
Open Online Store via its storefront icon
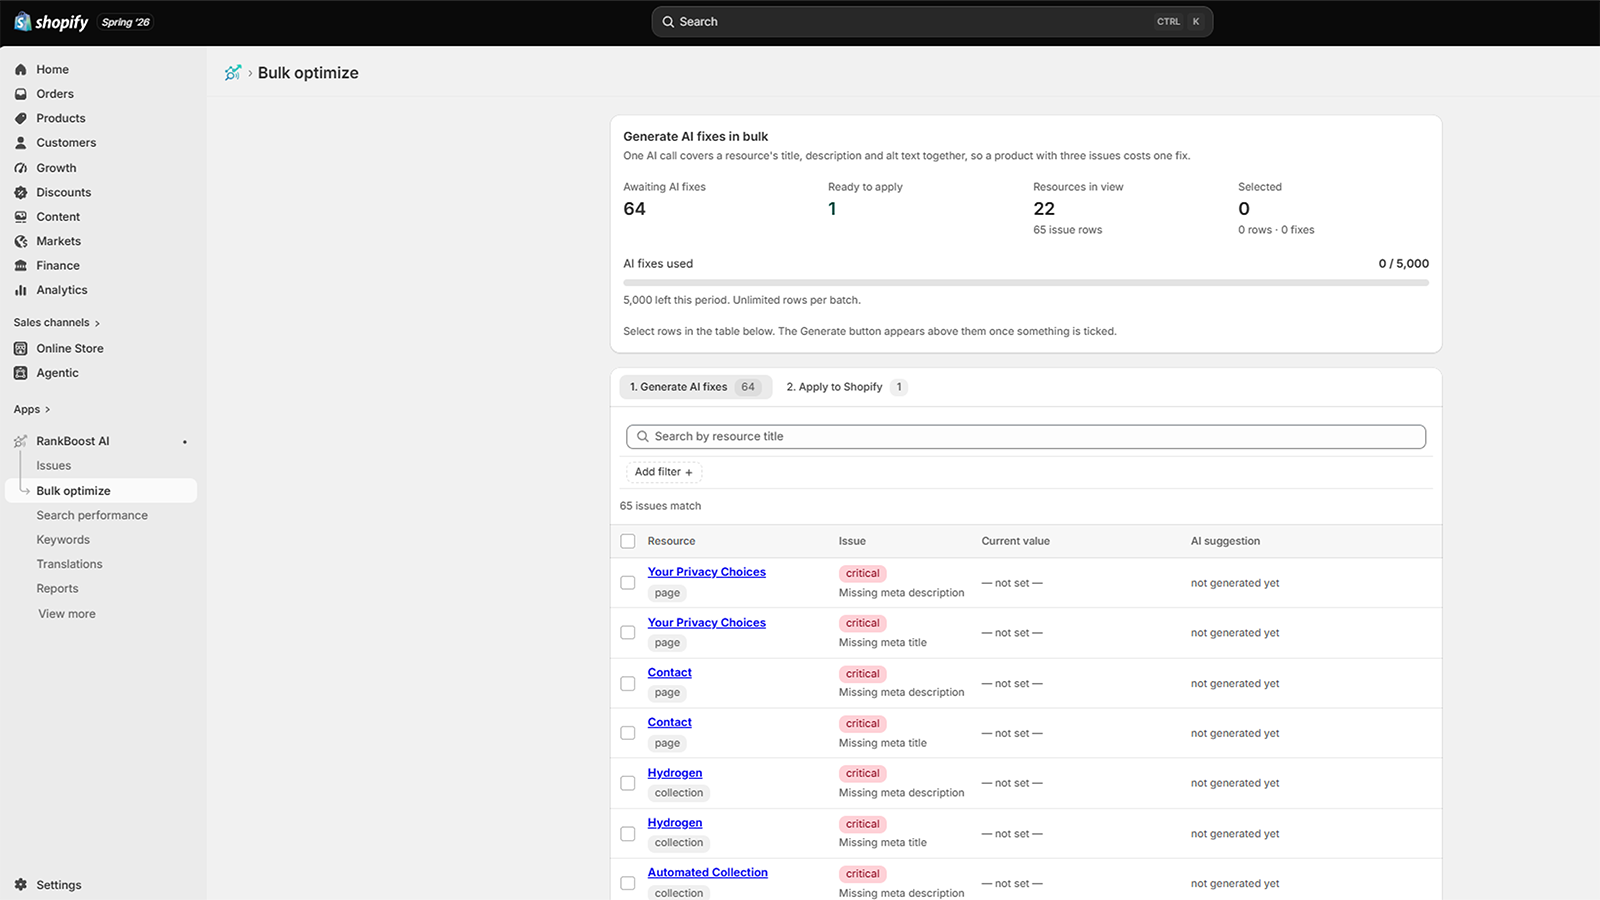pos(21,349)
